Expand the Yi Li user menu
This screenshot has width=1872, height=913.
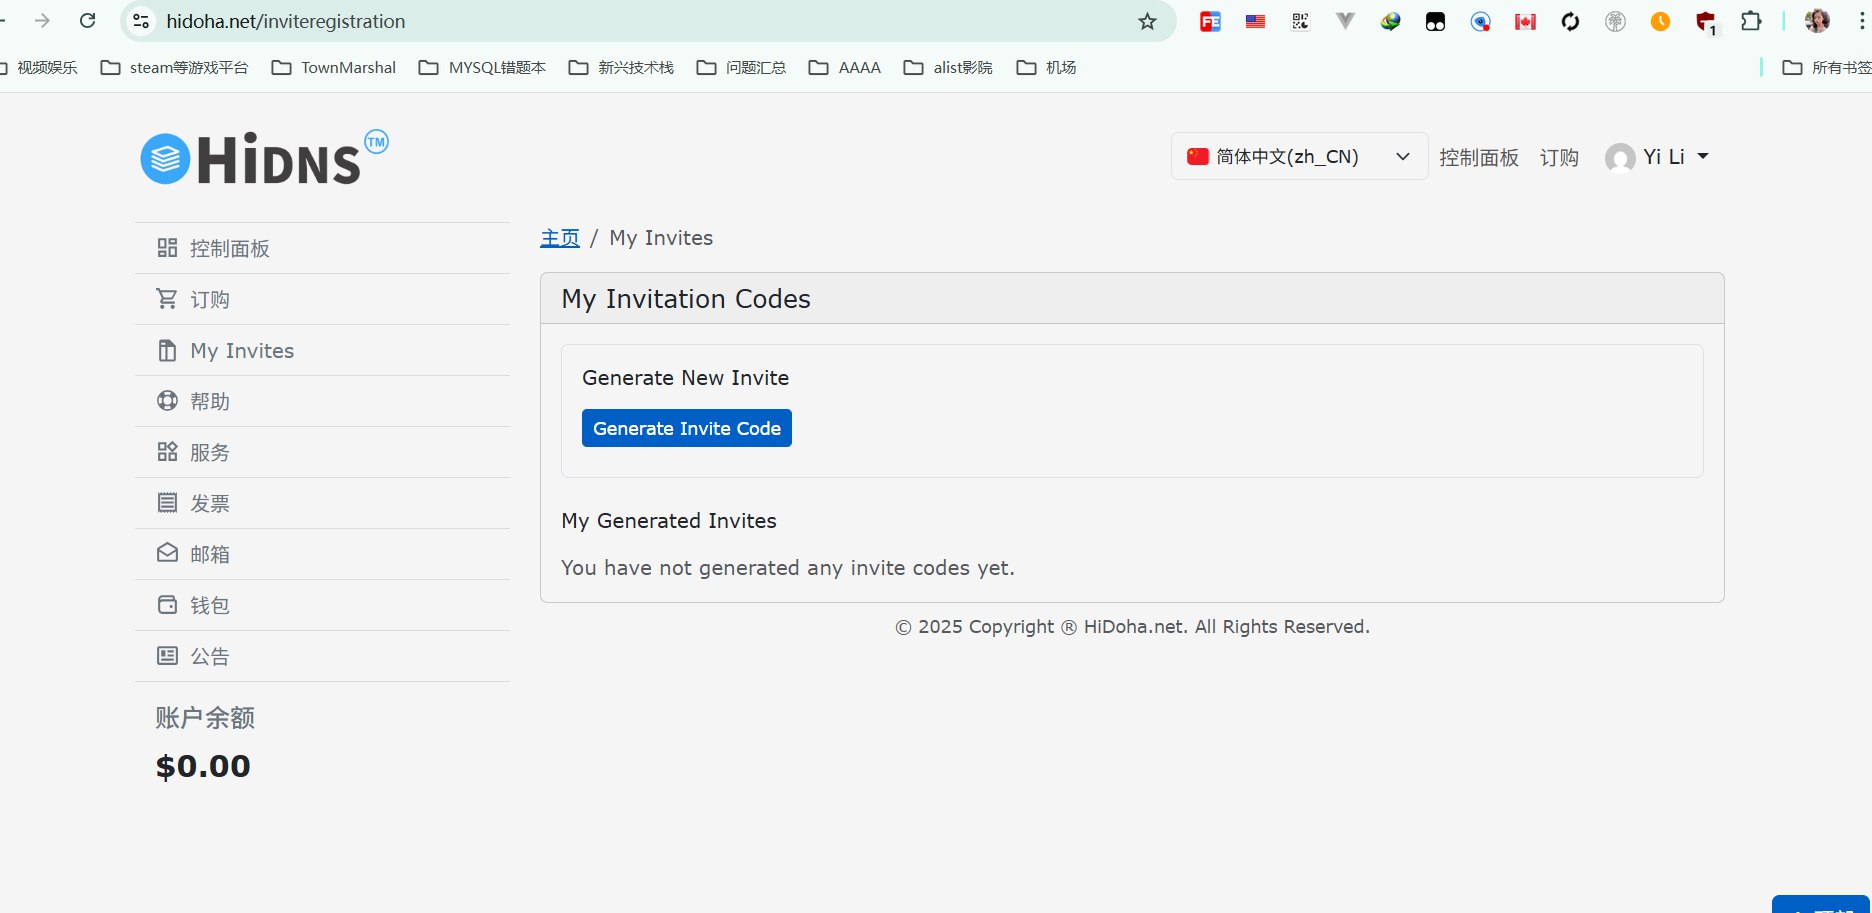point(1658,157)
